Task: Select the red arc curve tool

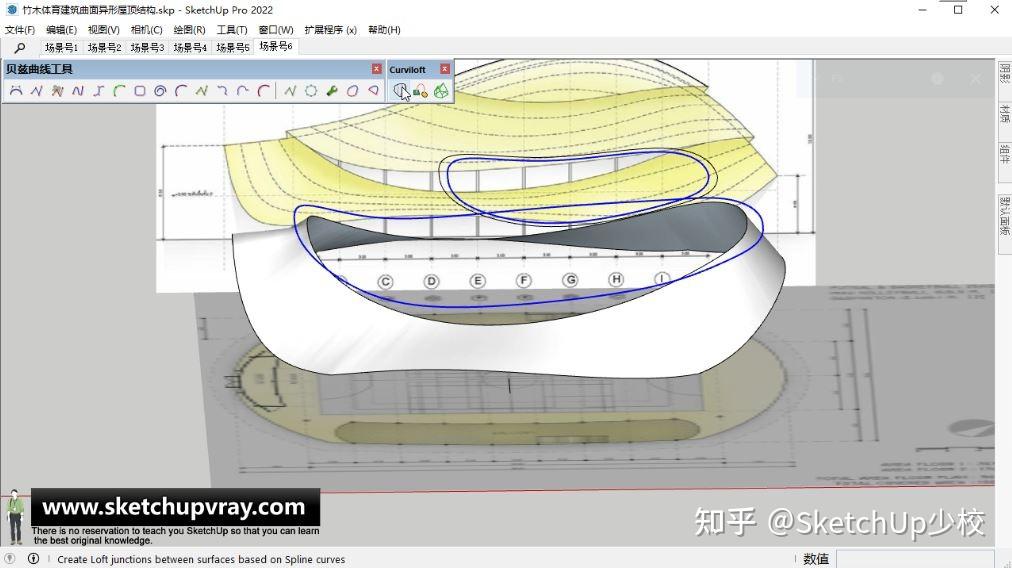Action: pyautogui.click(x=264, y=91)
